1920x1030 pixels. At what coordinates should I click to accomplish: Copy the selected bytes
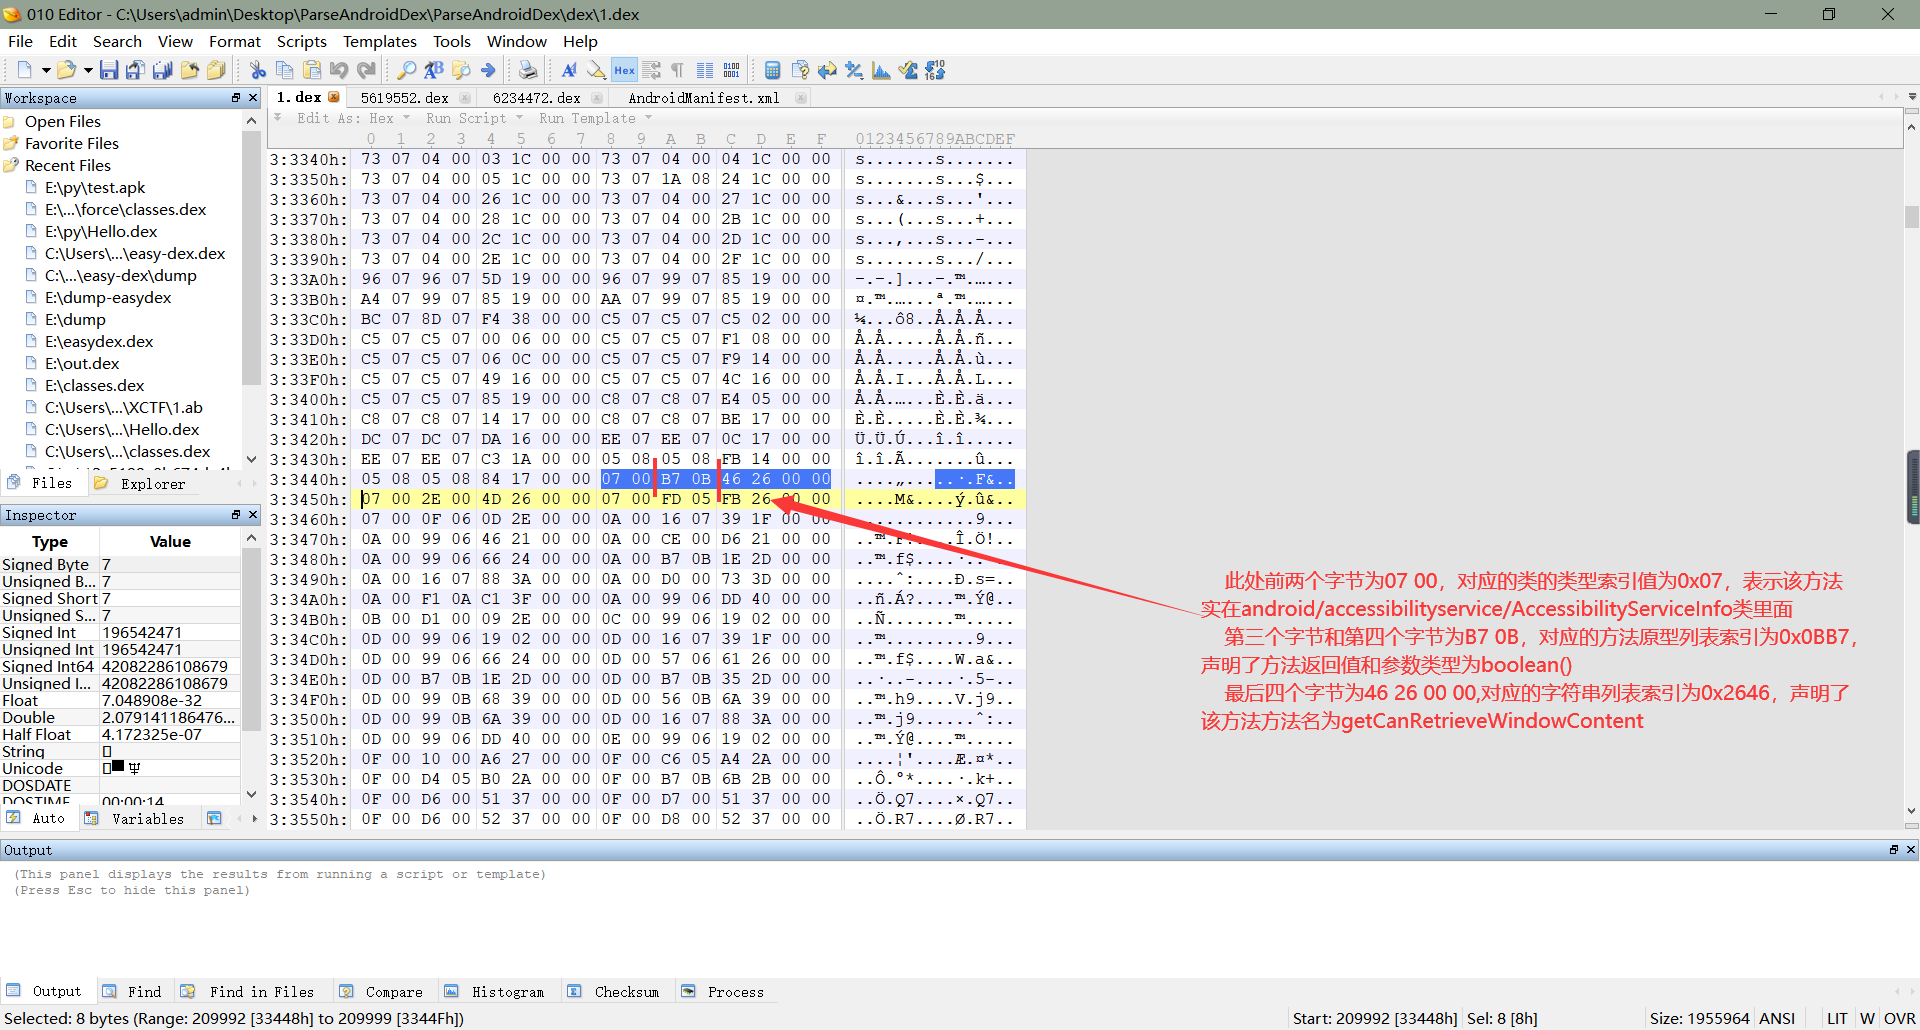point(285,70)
